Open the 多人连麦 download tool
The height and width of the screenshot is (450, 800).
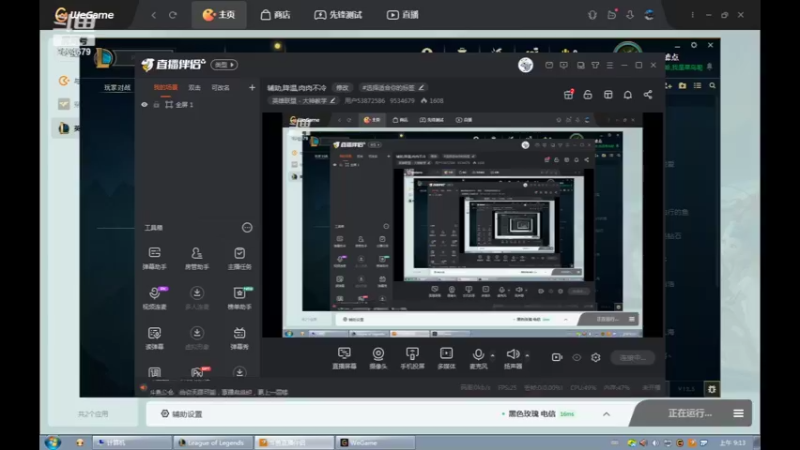click(x=196, y=298)
